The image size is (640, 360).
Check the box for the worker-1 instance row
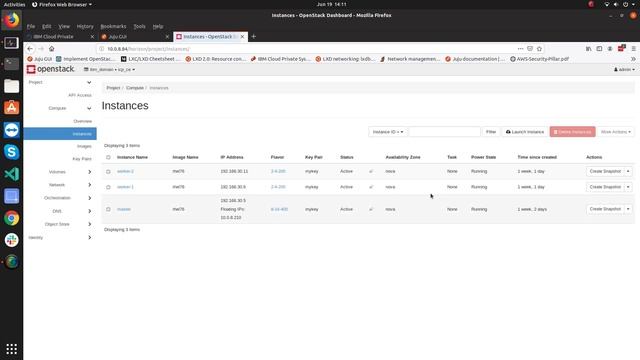(x=108, y=187)
